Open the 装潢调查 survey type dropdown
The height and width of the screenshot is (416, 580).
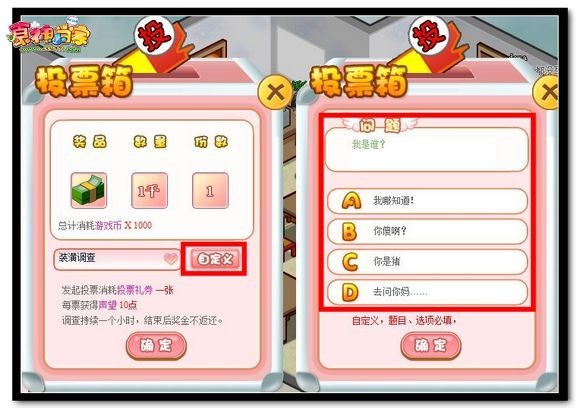click(117, 258)
